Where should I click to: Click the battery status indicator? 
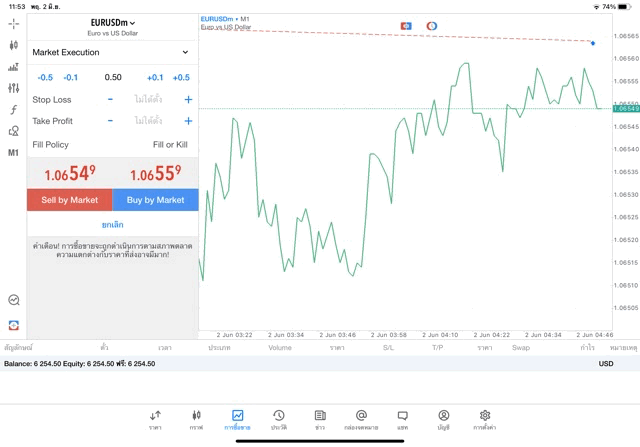pyautogui.click(x=624, y=7)
